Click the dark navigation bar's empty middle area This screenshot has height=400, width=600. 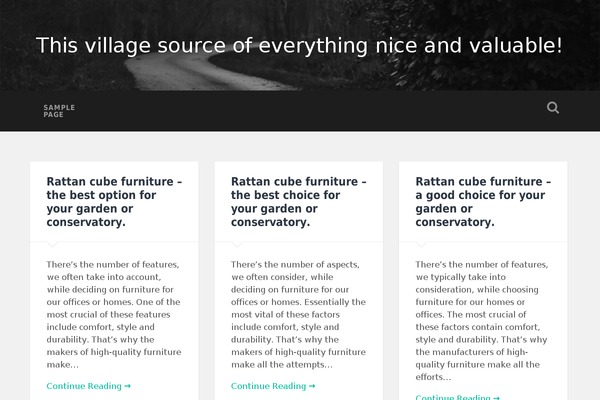pyautogui.click(x=306, y=111)
